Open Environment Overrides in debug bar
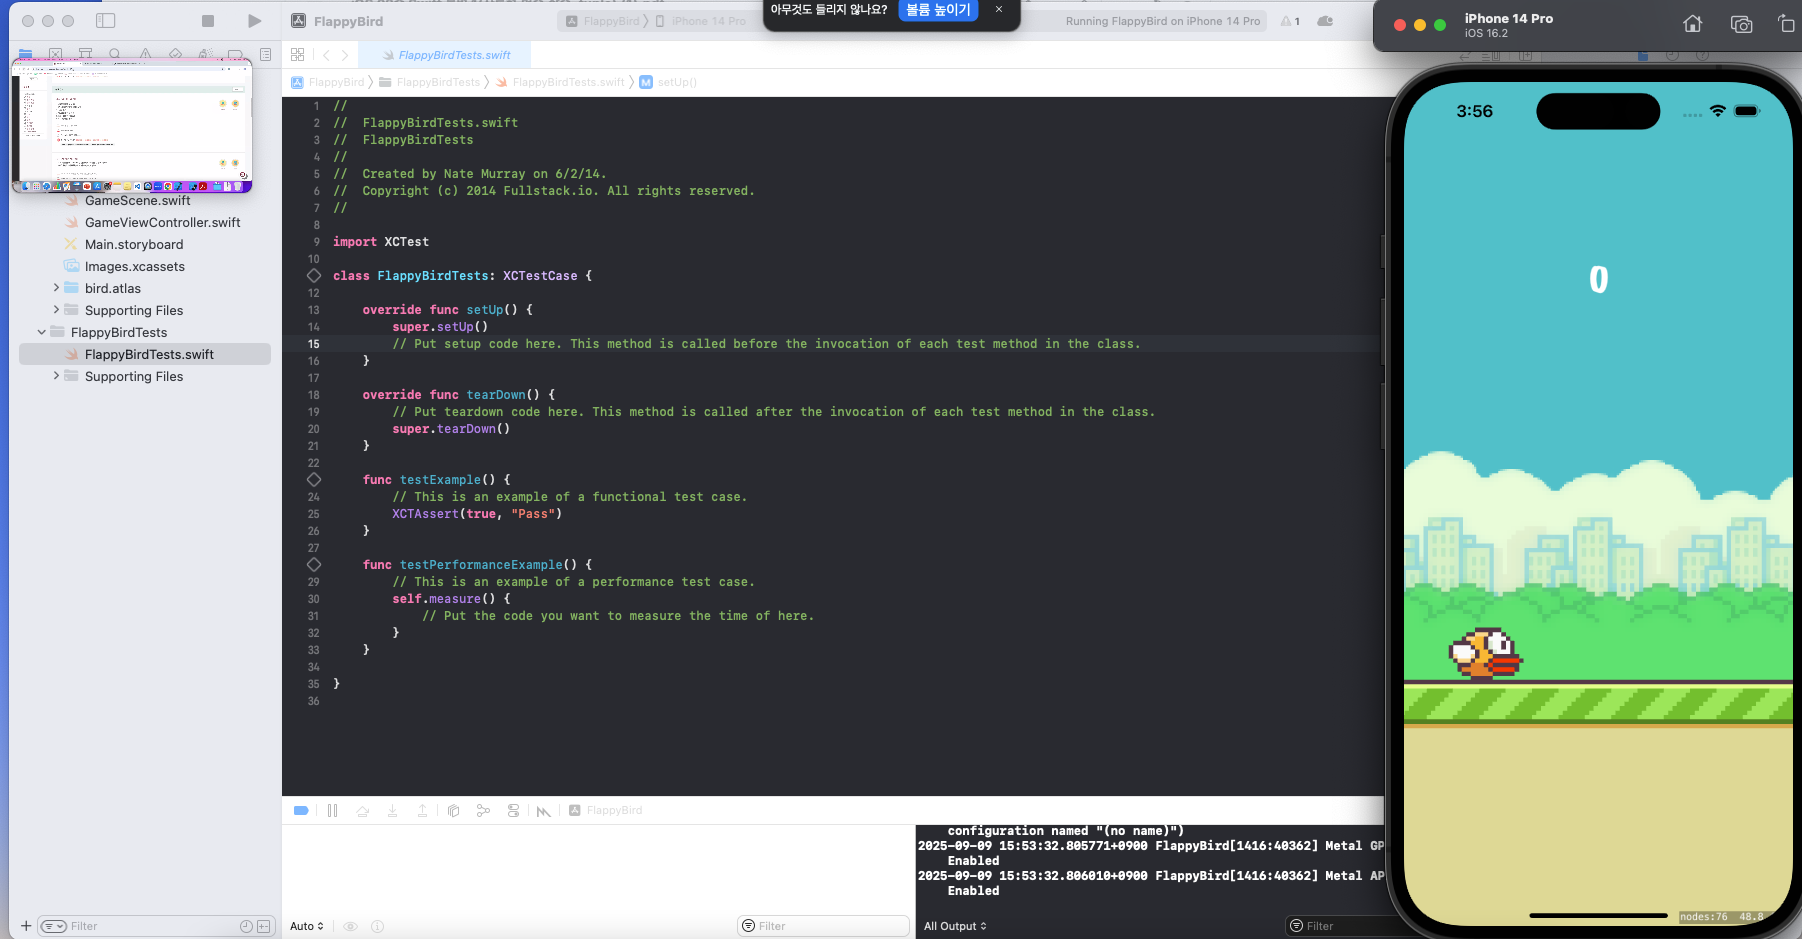Viewport: 1802px width, 939px height. [x=513, y=811]
